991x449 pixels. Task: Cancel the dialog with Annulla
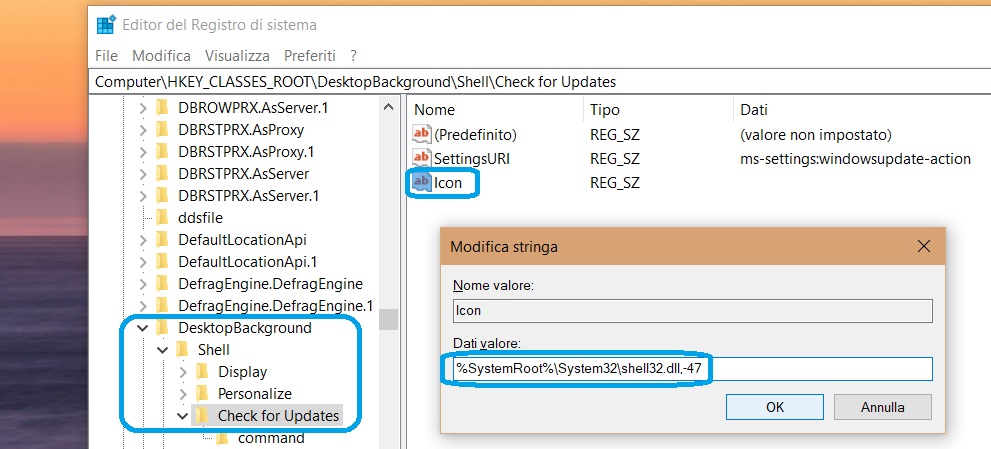coord(882,407)
